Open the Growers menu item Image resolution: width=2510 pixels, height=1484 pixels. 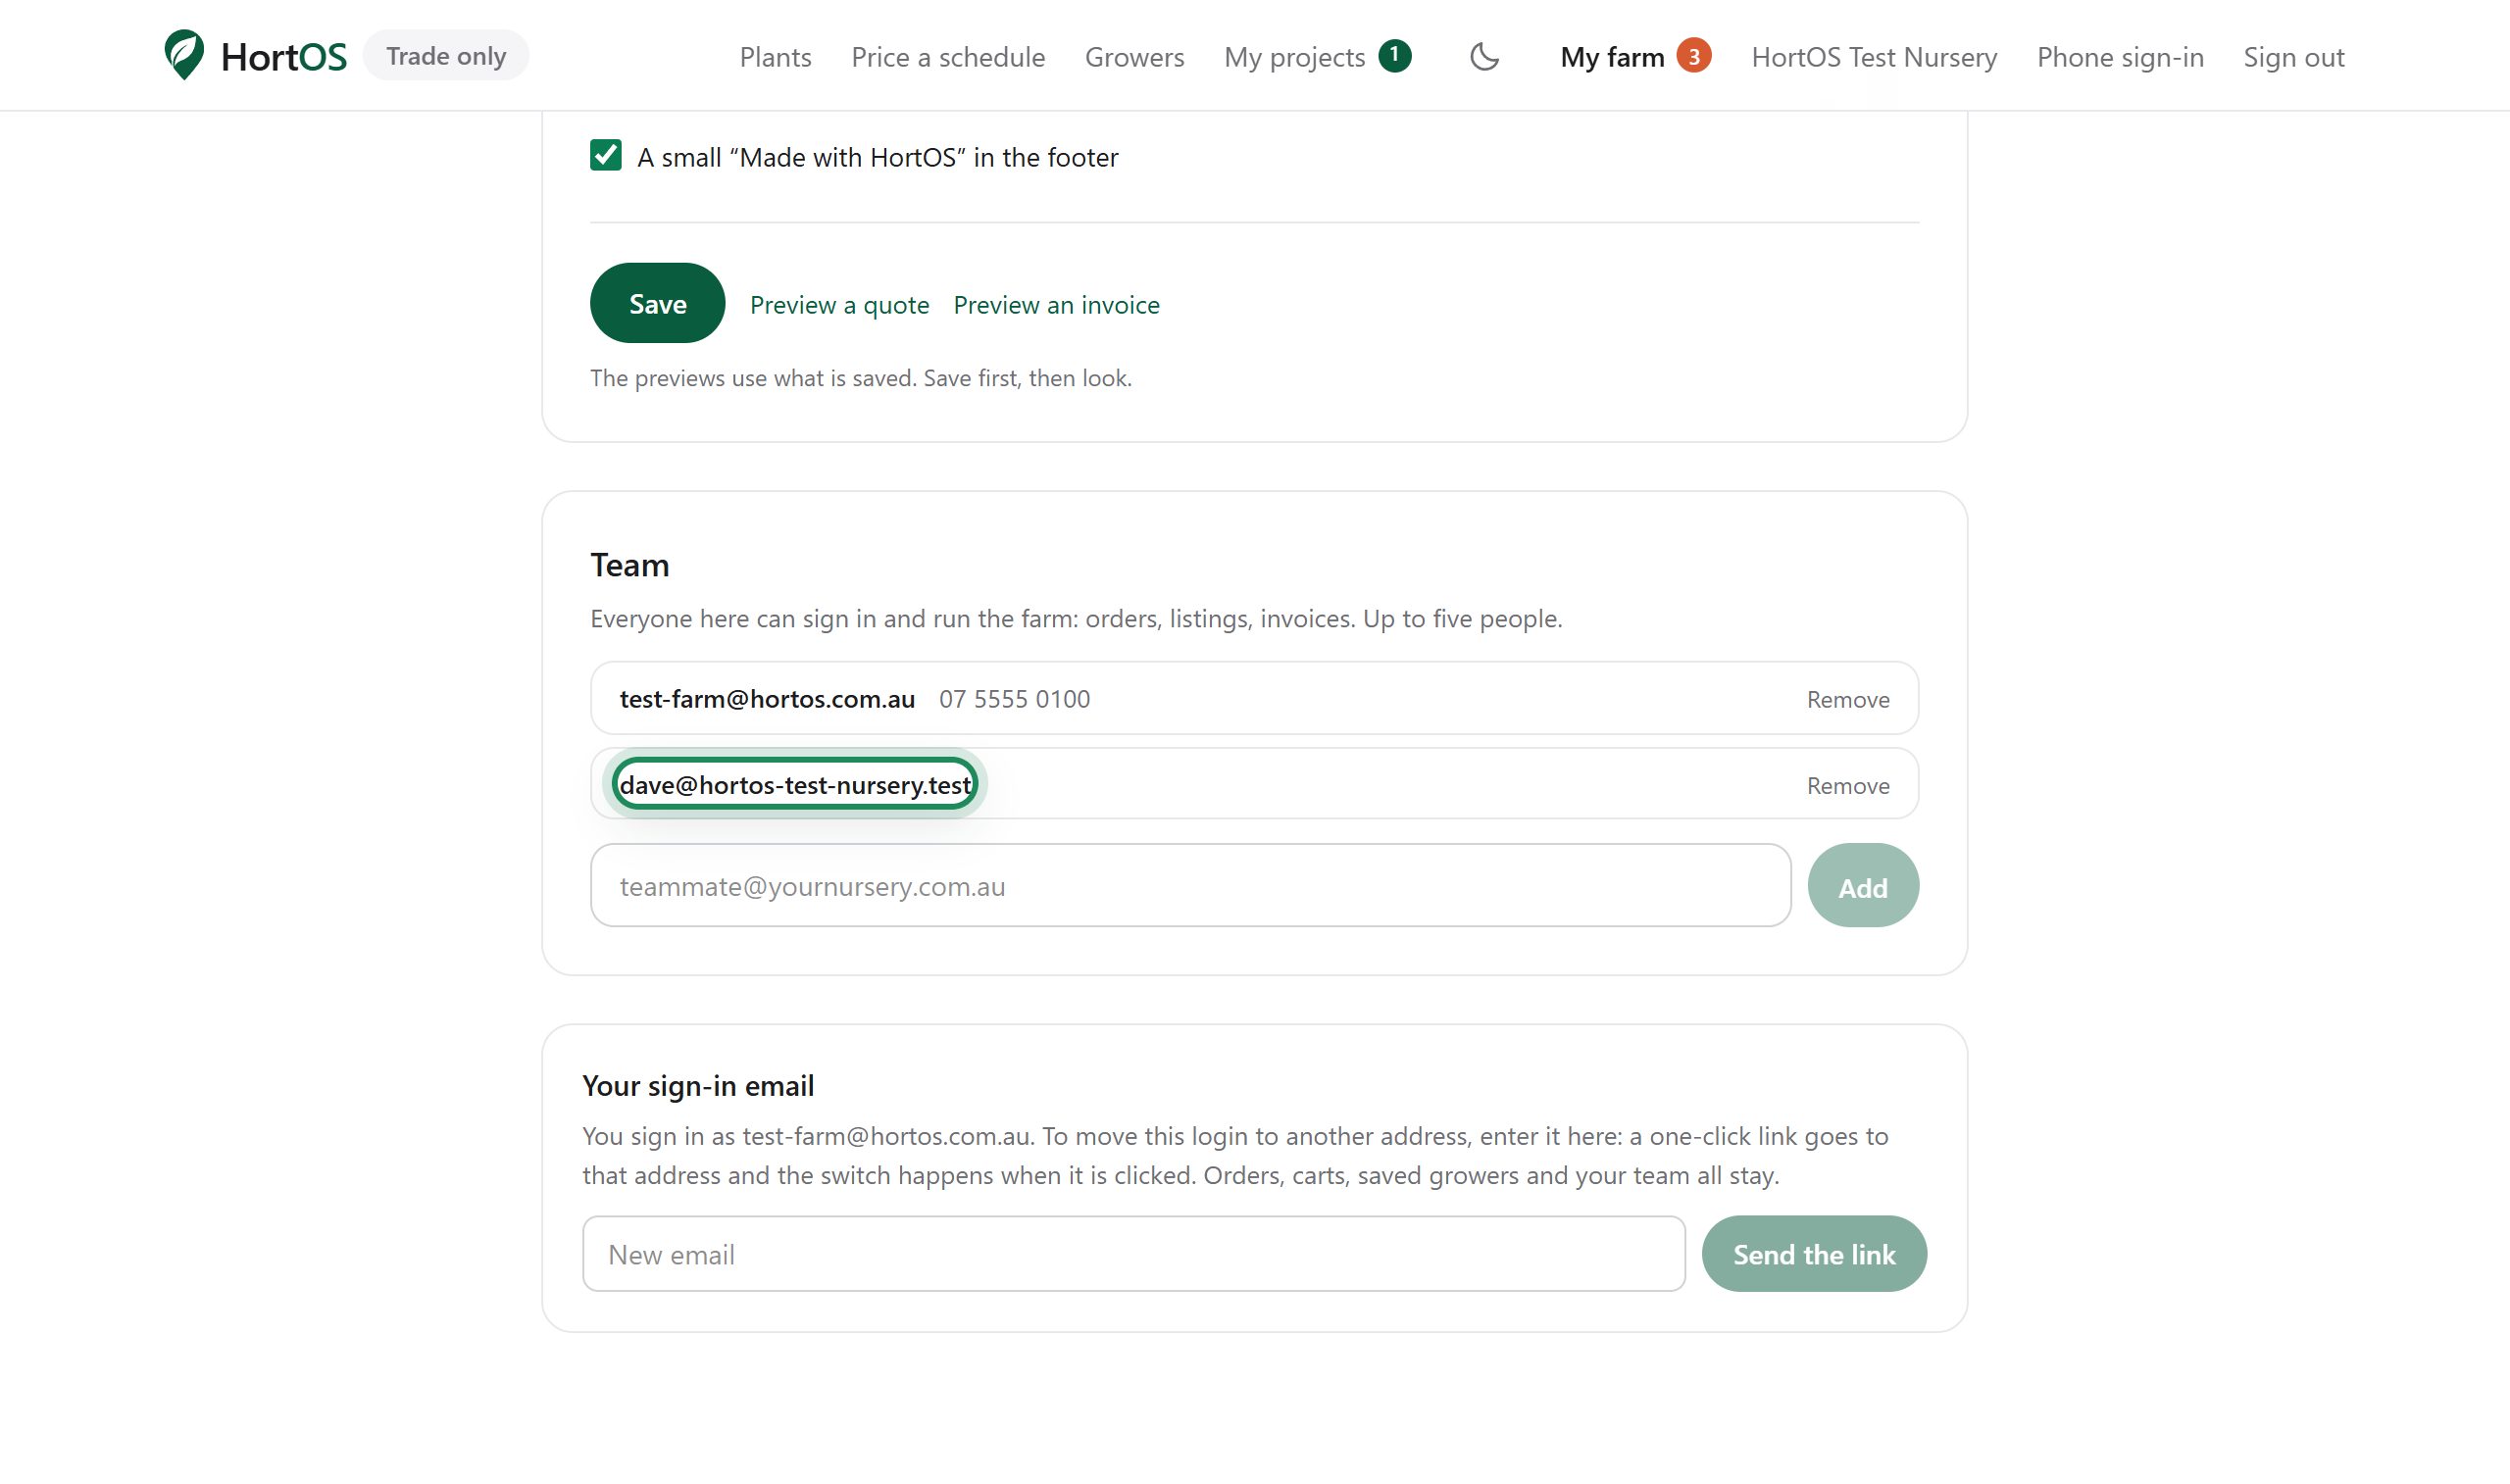click(1134, 57)
